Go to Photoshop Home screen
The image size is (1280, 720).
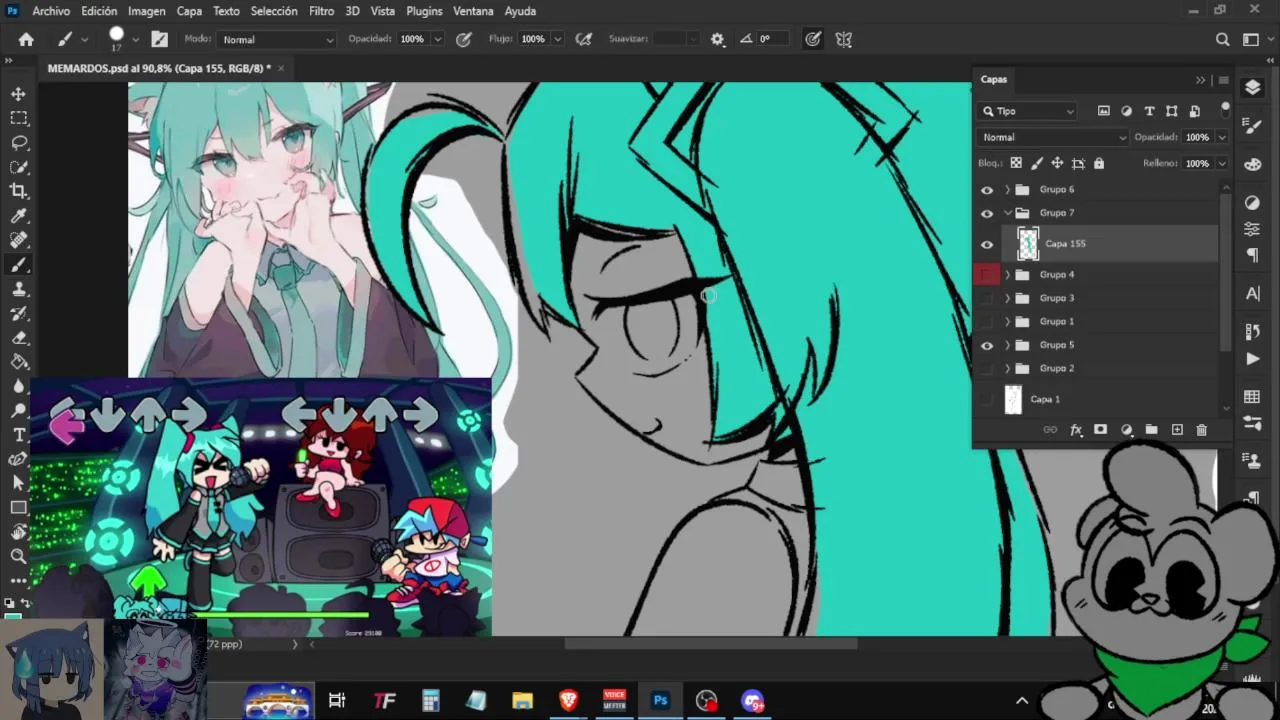(26, 39)
